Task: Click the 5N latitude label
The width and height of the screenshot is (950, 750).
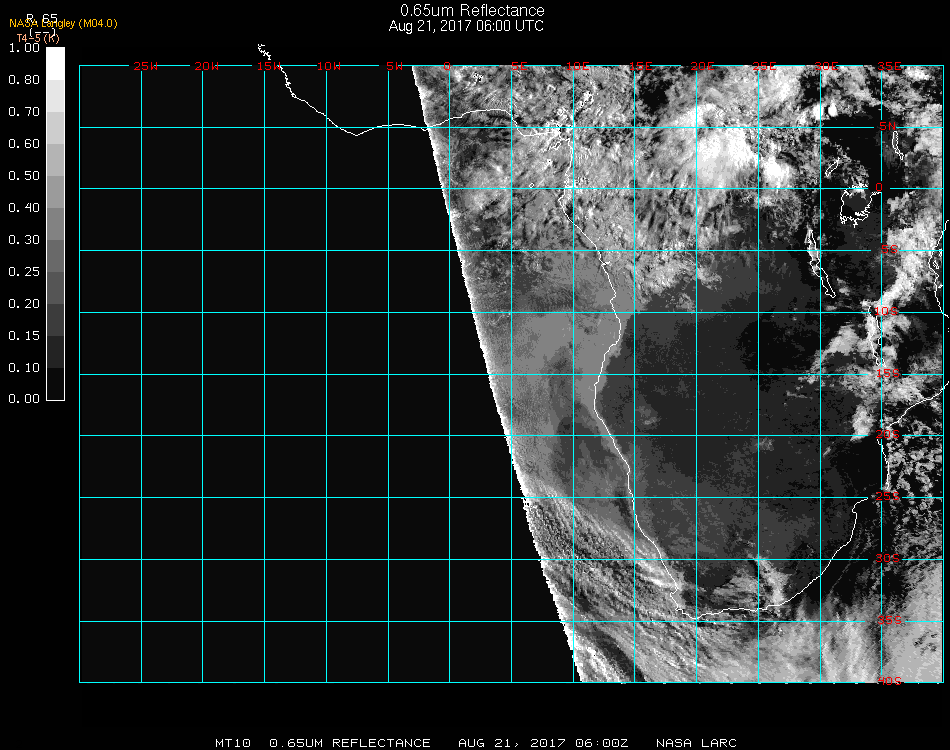Action: pyautogui.click(x=888, y=126)
